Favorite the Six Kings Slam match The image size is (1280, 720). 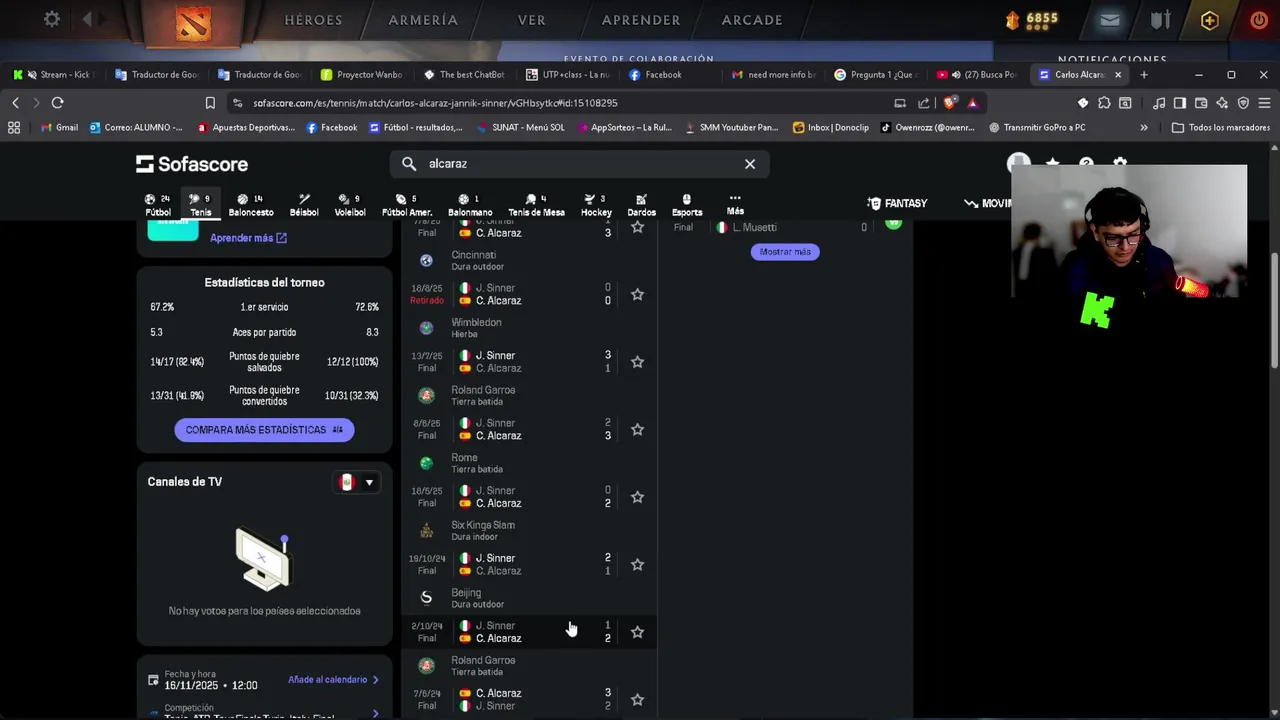[x=637, y=565]
